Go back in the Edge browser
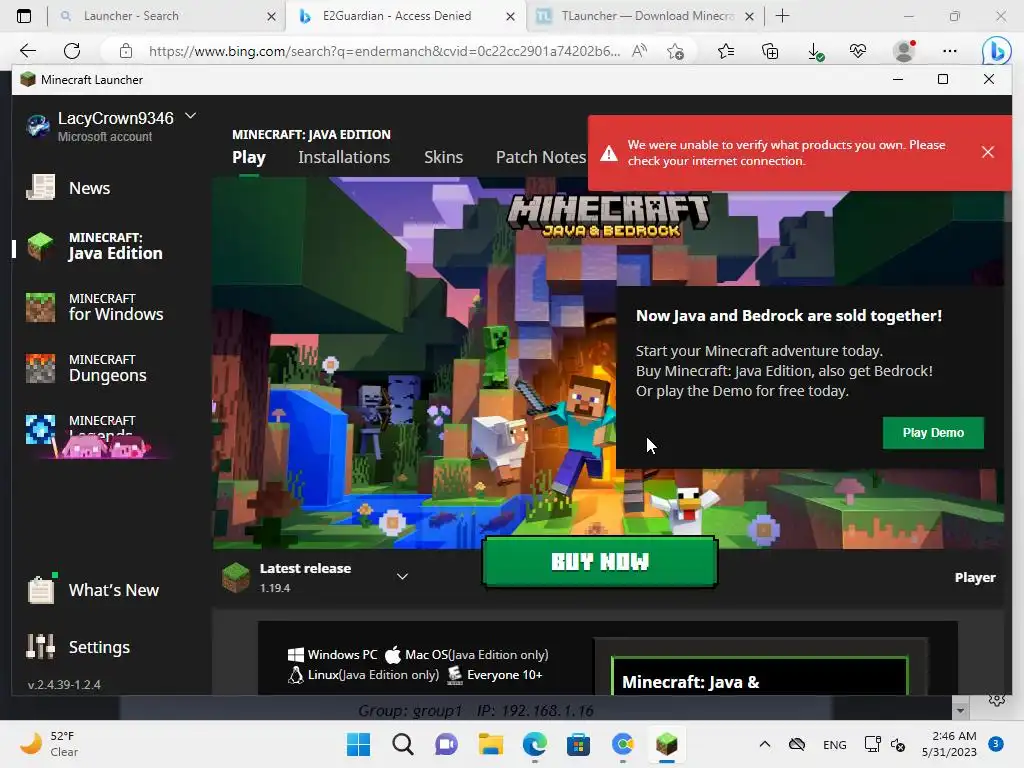Image resolution: width=1024 pixels, height=768 pixels. [x=27, y=51]
